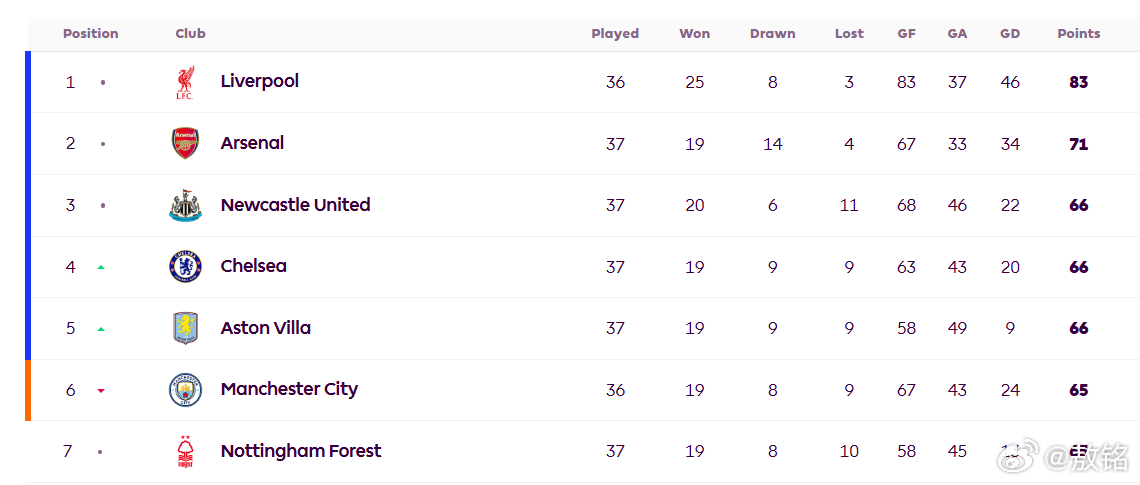Open the Nottingham Forest club link
The width and height of the screenshot is (1140, 485).
[300, 451]
